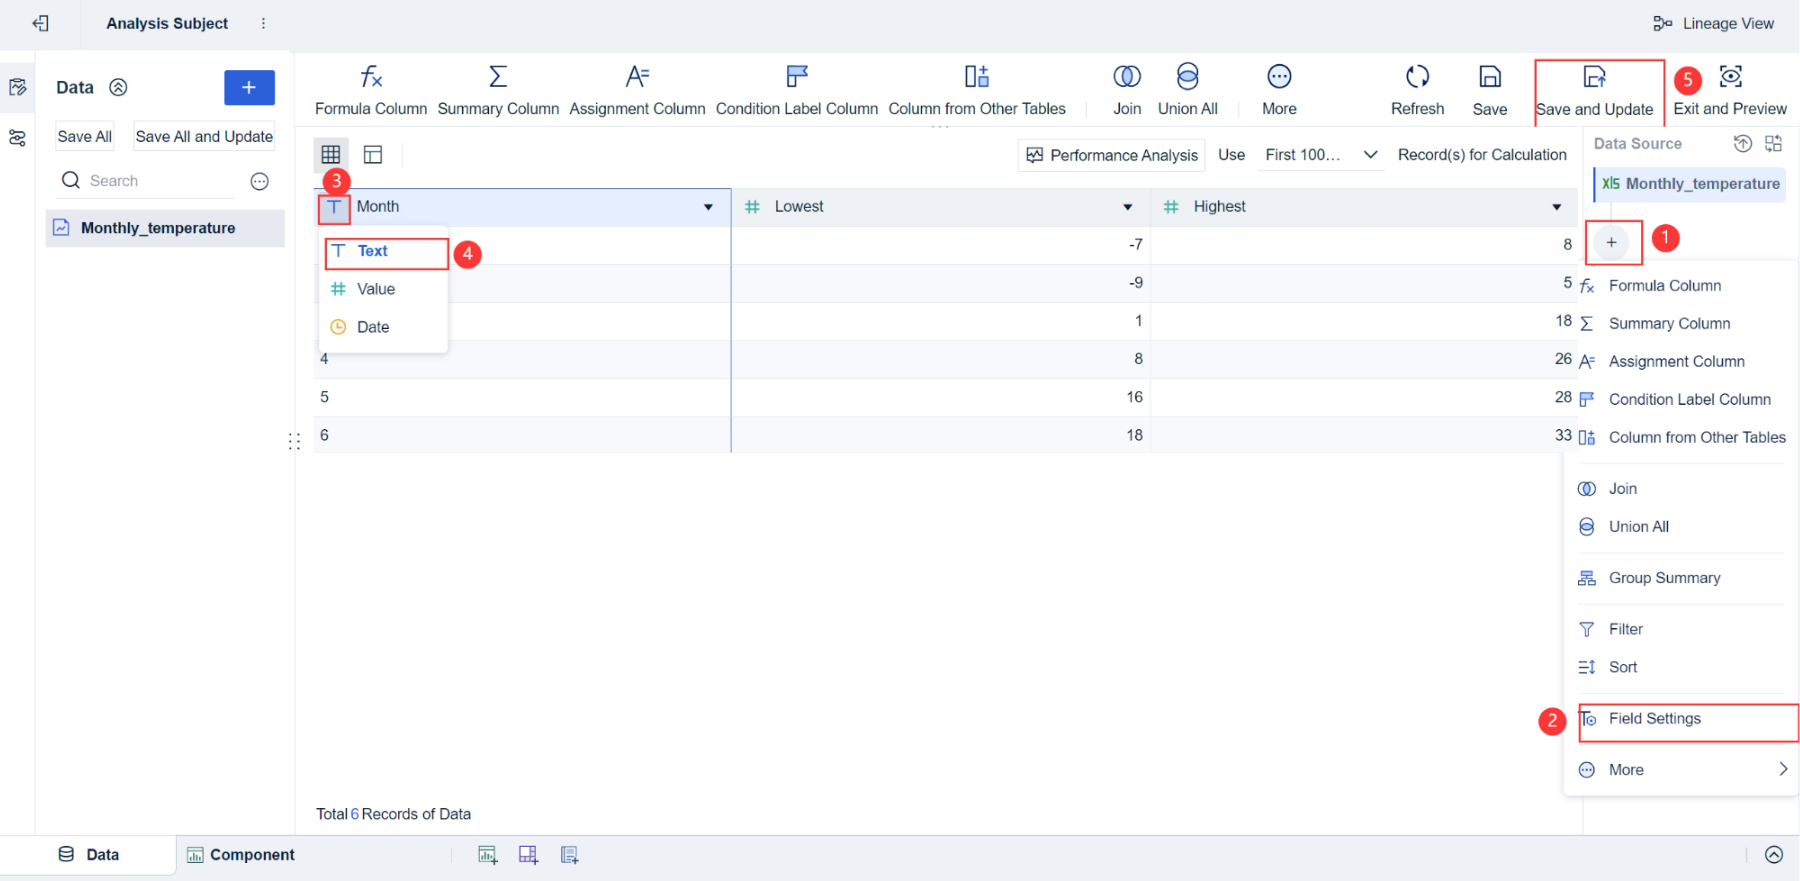
Task: Open Performance Analysis
Action: coord(1112,155)
